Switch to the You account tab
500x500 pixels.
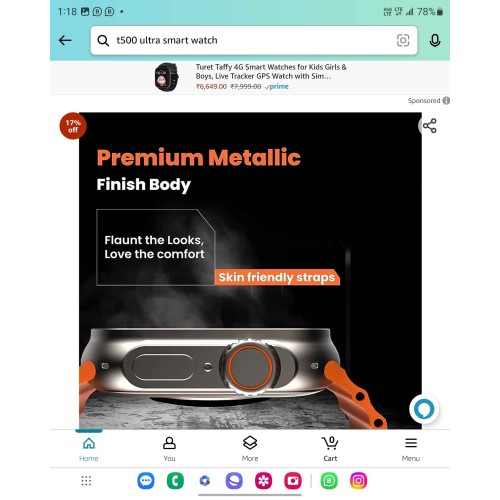coord(169,449)
